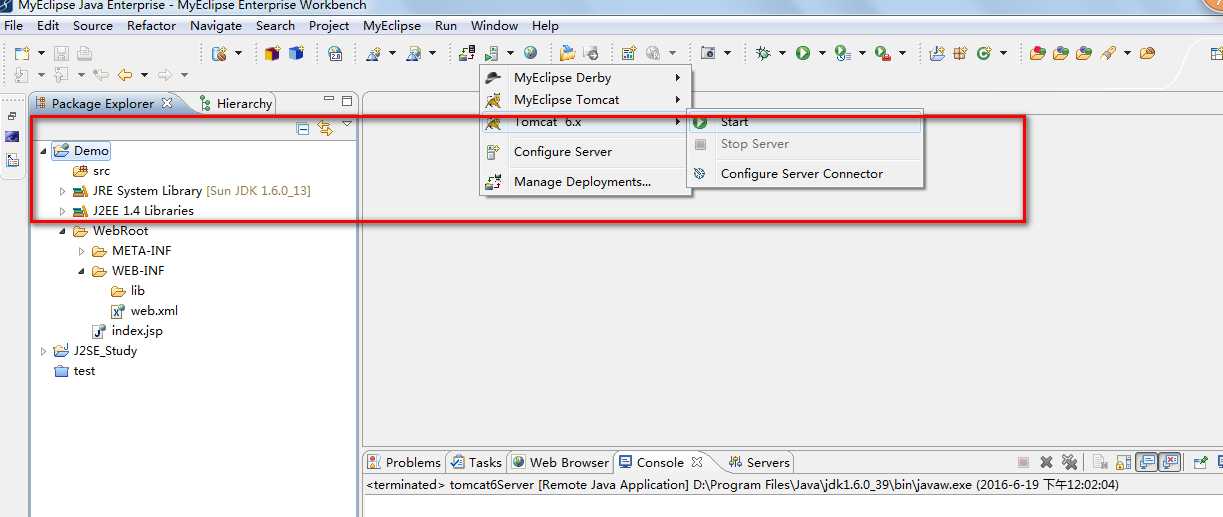Viewport: 1223px width, 517px height.
Task: Collapse the WebRoot folder node
Action: point(62,231)
